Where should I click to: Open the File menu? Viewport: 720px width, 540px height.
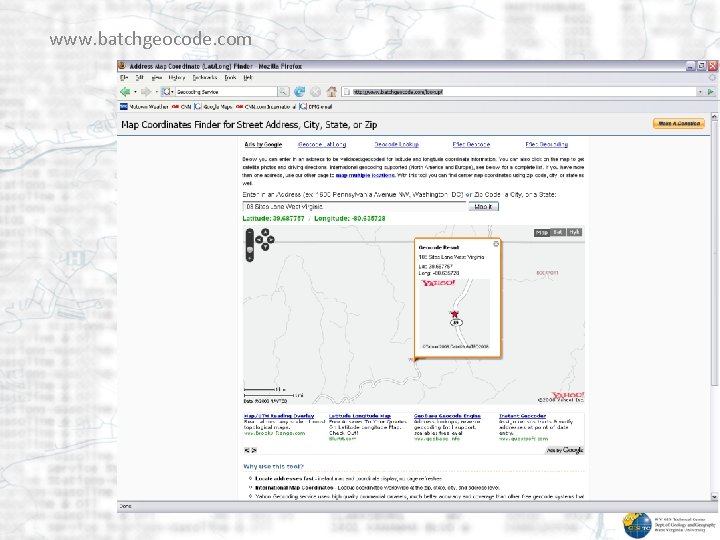(x=124, y=78)
